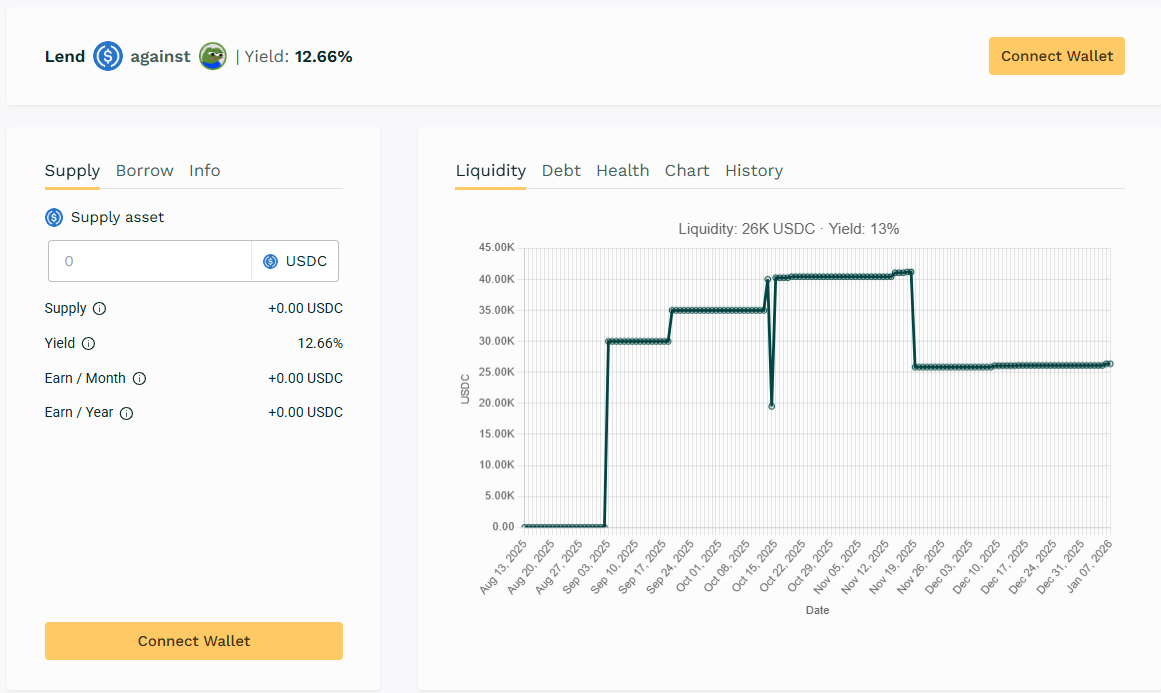
Task: View the Chart tab
Action: point(687,171)
